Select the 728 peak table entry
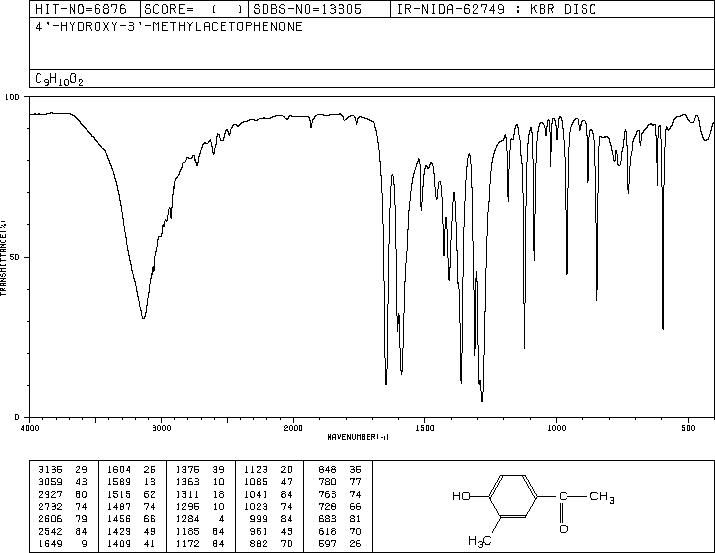Viewport: 715px width, 553px height. (x=340, y=506)
